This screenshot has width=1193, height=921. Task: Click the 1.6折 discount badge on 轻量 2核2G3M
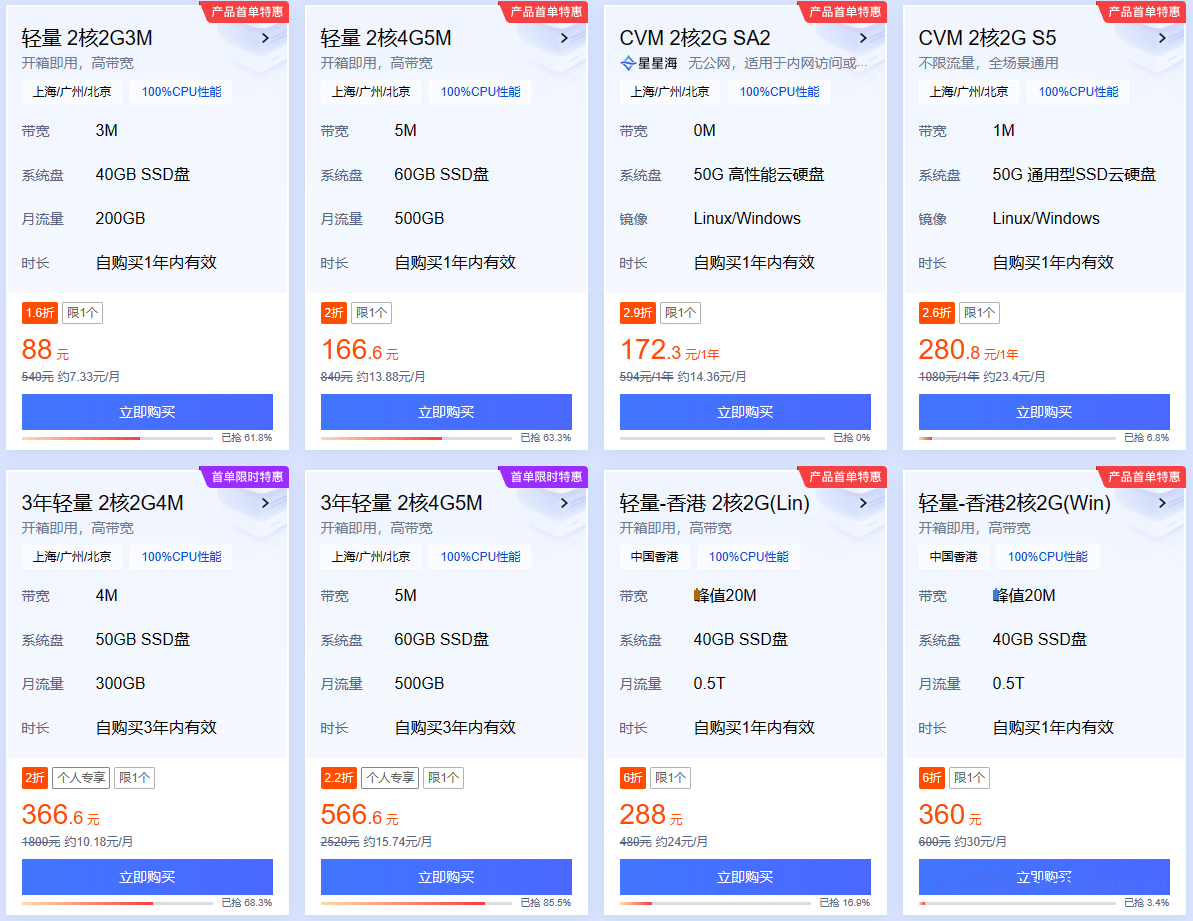point(39,312)
